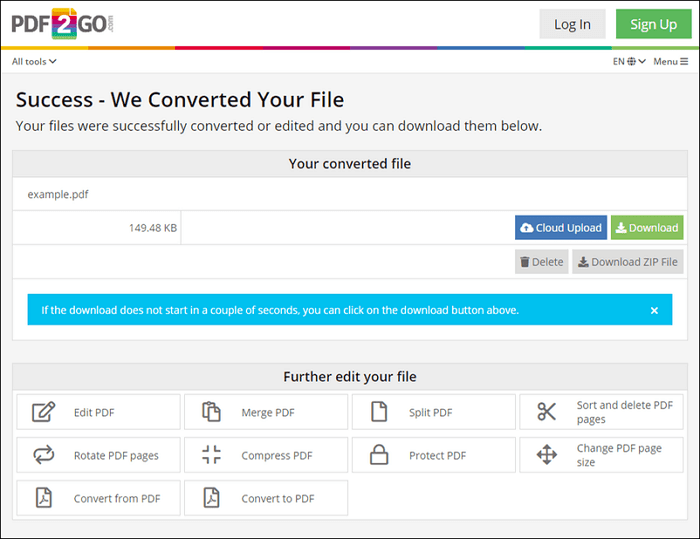Dismiss the blue download notice

(654, 310)
